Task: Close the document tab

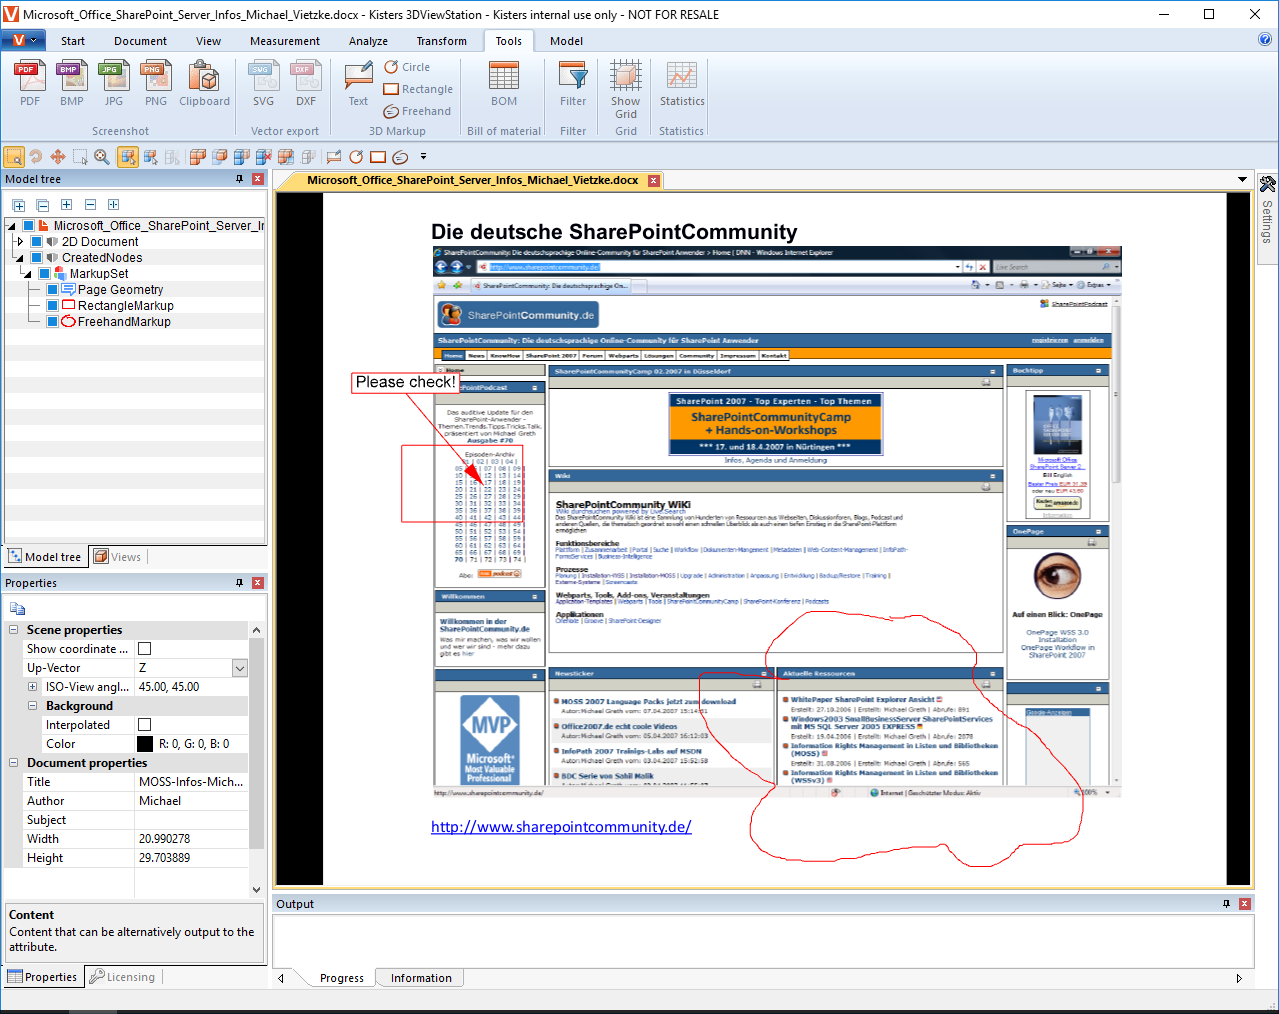Action: (x=654, y=181)
